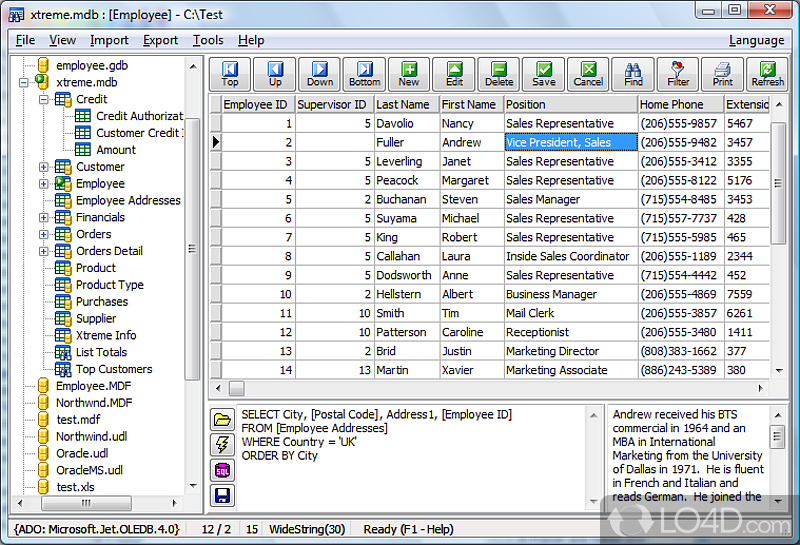Click the Delete record toolbar button
Screen dimensions: 800x545
[499, 74]
